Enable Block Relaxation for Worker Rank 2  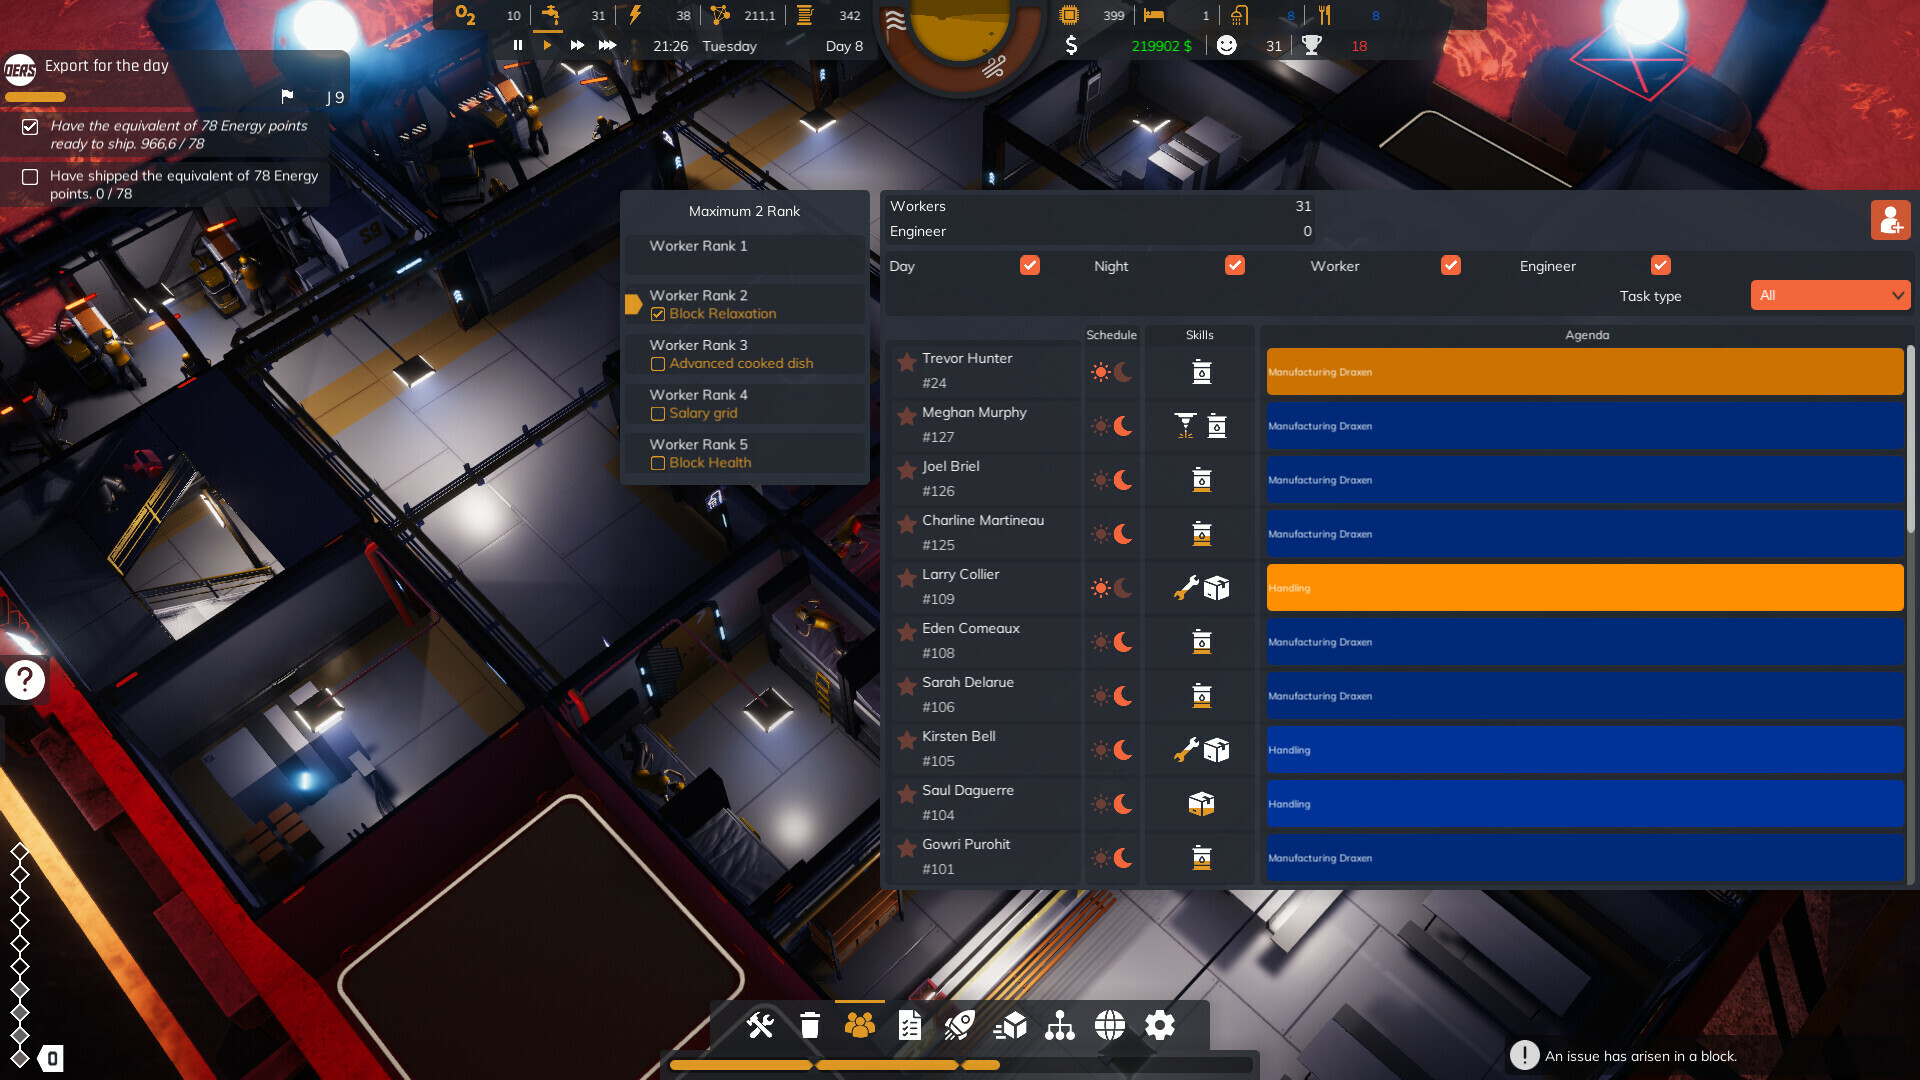[x=658, y=313]
